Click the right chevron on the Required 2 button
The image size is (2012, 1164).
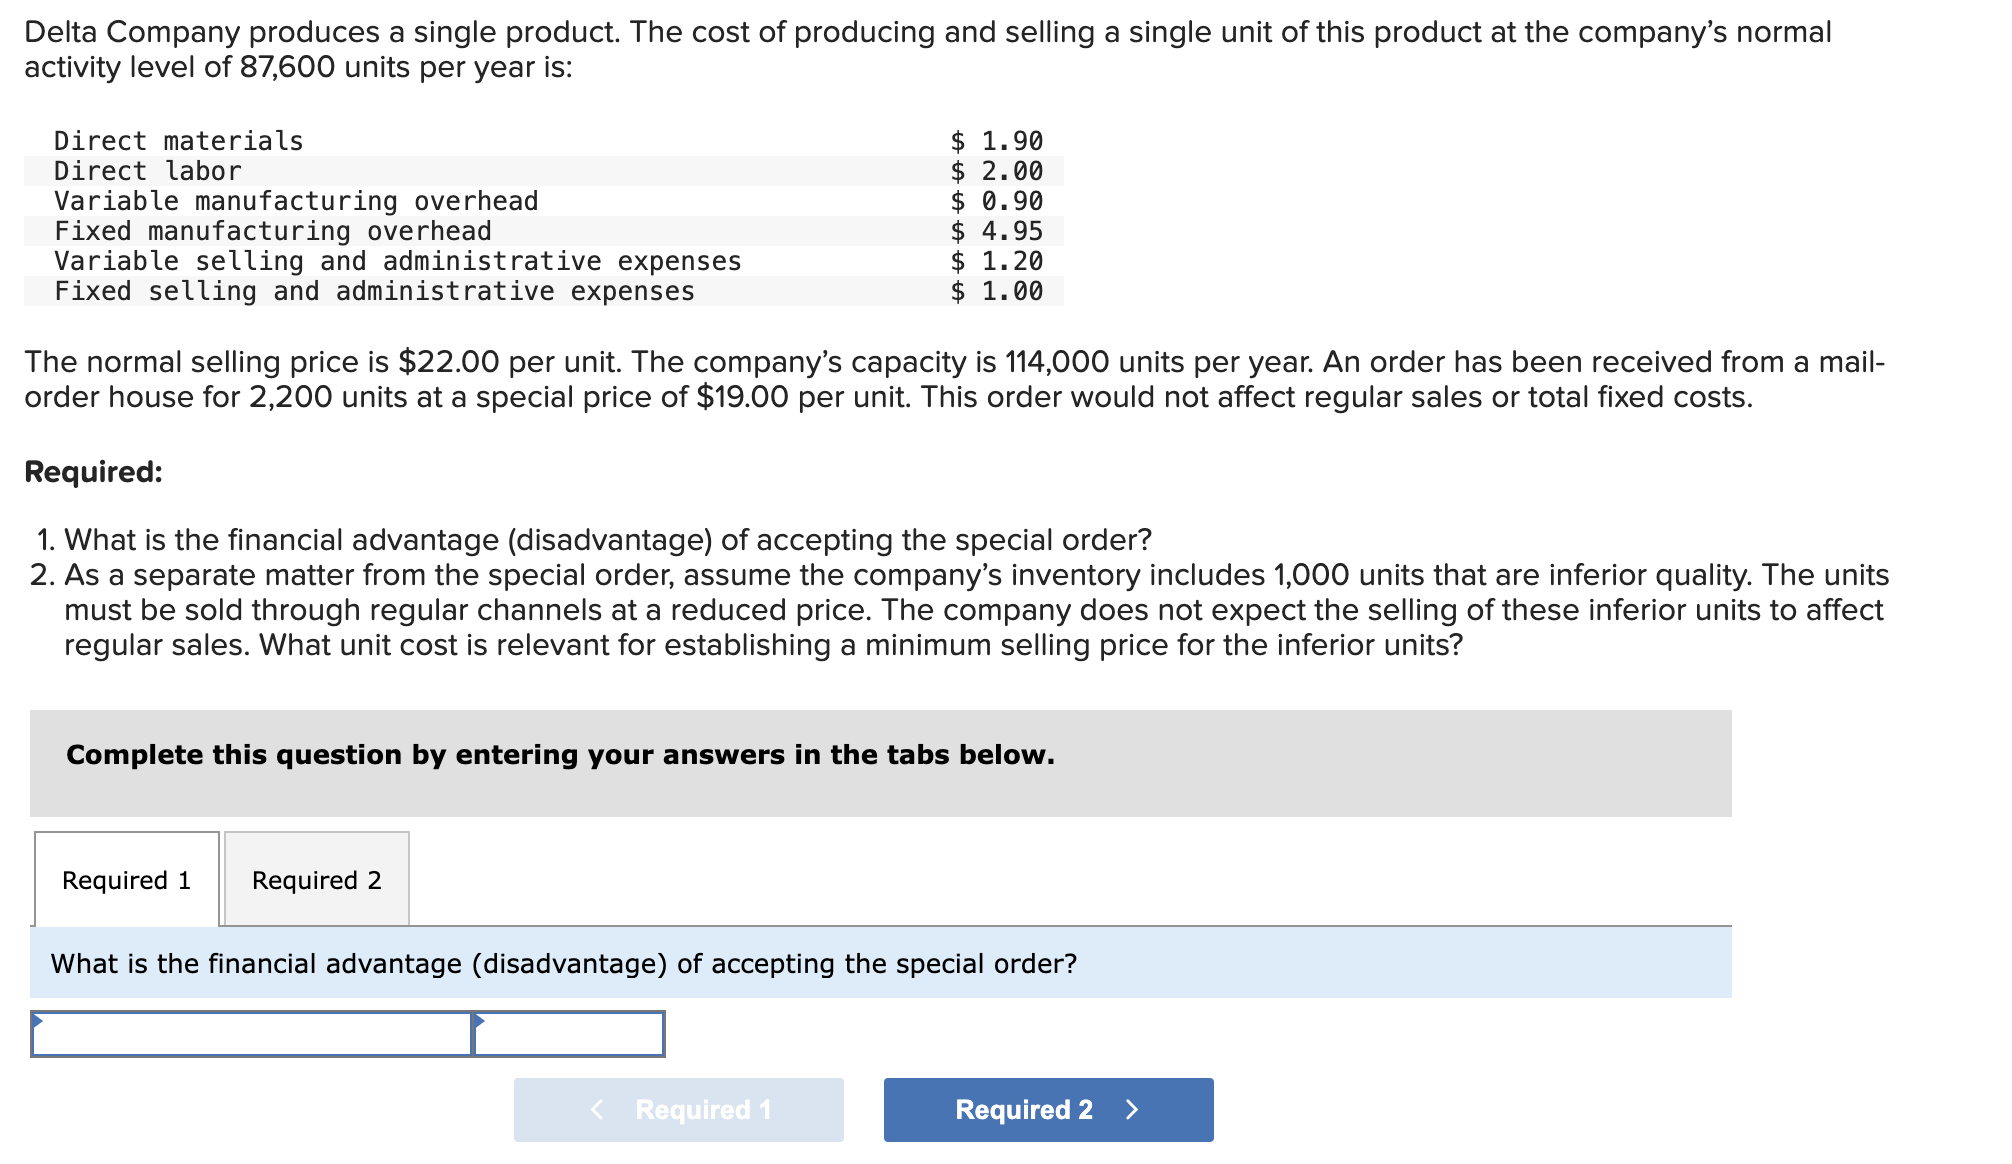(x=1133, y=1110)
